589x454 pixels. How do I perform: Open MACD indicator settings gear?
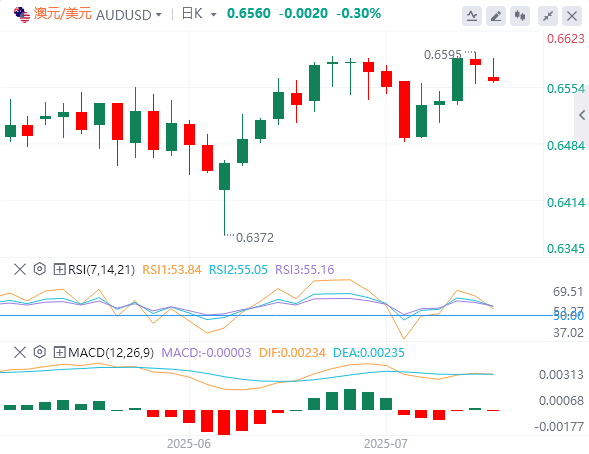click(39, 352)
